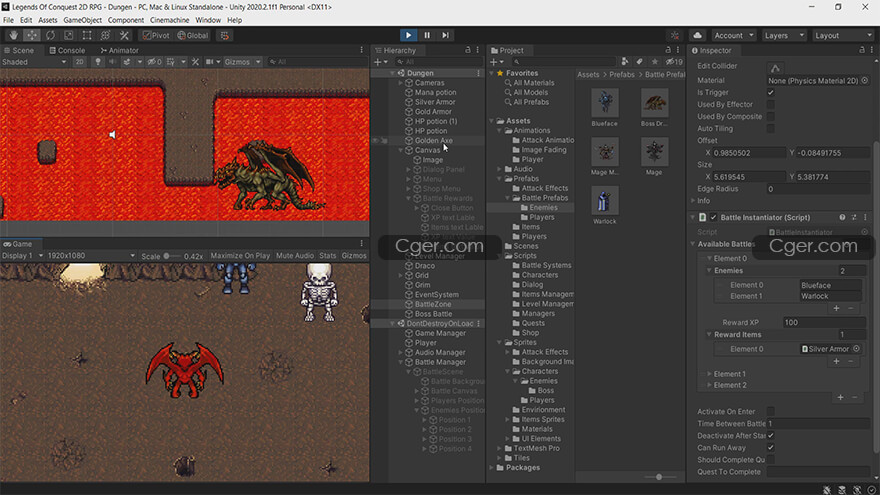This screenshot has width=880, height=495.
Task: Toggle Auto Tiling checkbox
Action: (771, 129)
